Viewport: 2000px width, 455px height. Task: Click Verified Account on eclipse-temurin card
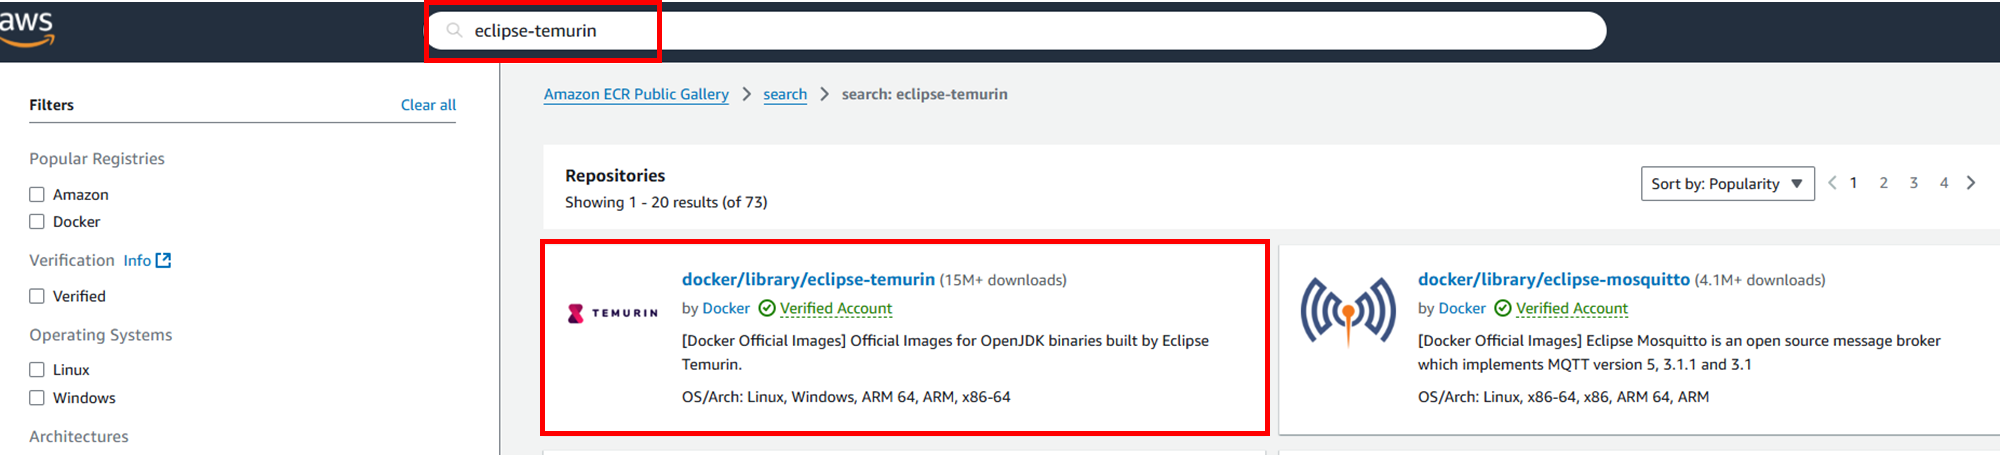(836, 309)
